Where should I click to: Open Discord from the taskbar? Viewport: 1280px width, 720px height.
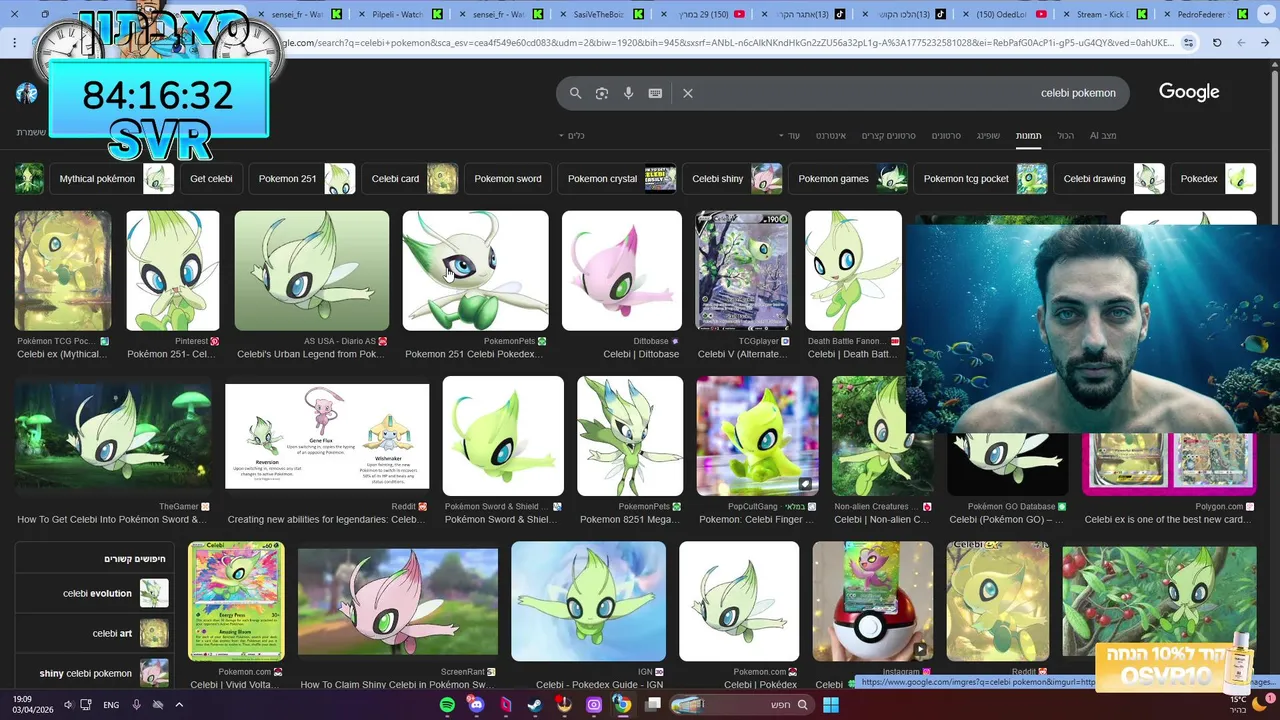tap(476, 705)
